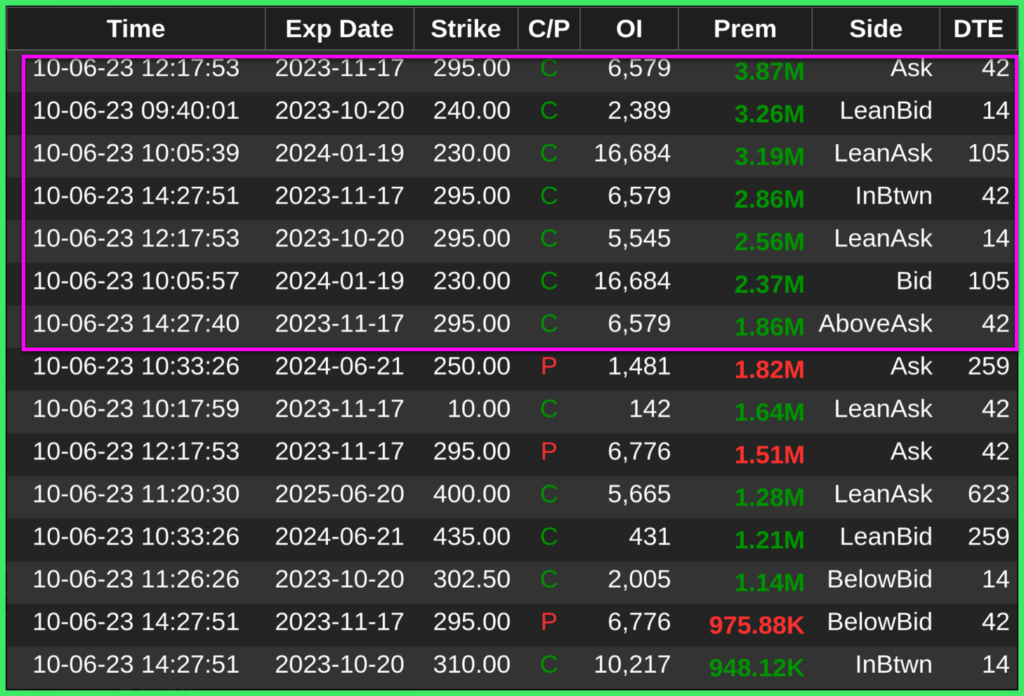Click time 10-06-23 10:05:39
This screenshot has height=696, width=1024.
tap(136, 153)
